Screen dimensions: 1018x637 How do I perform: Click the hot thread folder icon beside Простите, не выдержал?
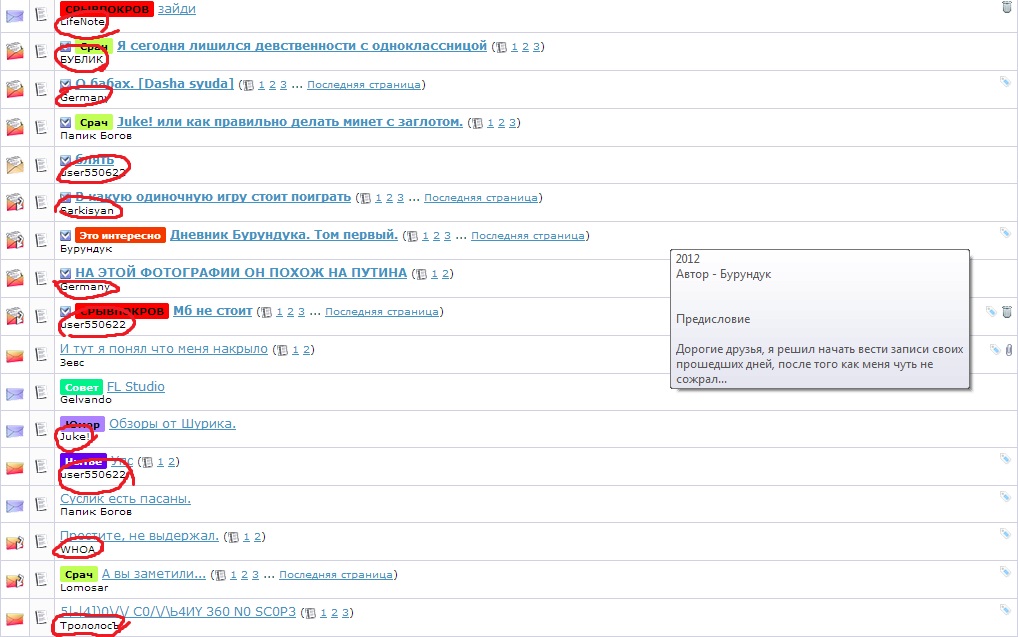(x=14, y=543)
